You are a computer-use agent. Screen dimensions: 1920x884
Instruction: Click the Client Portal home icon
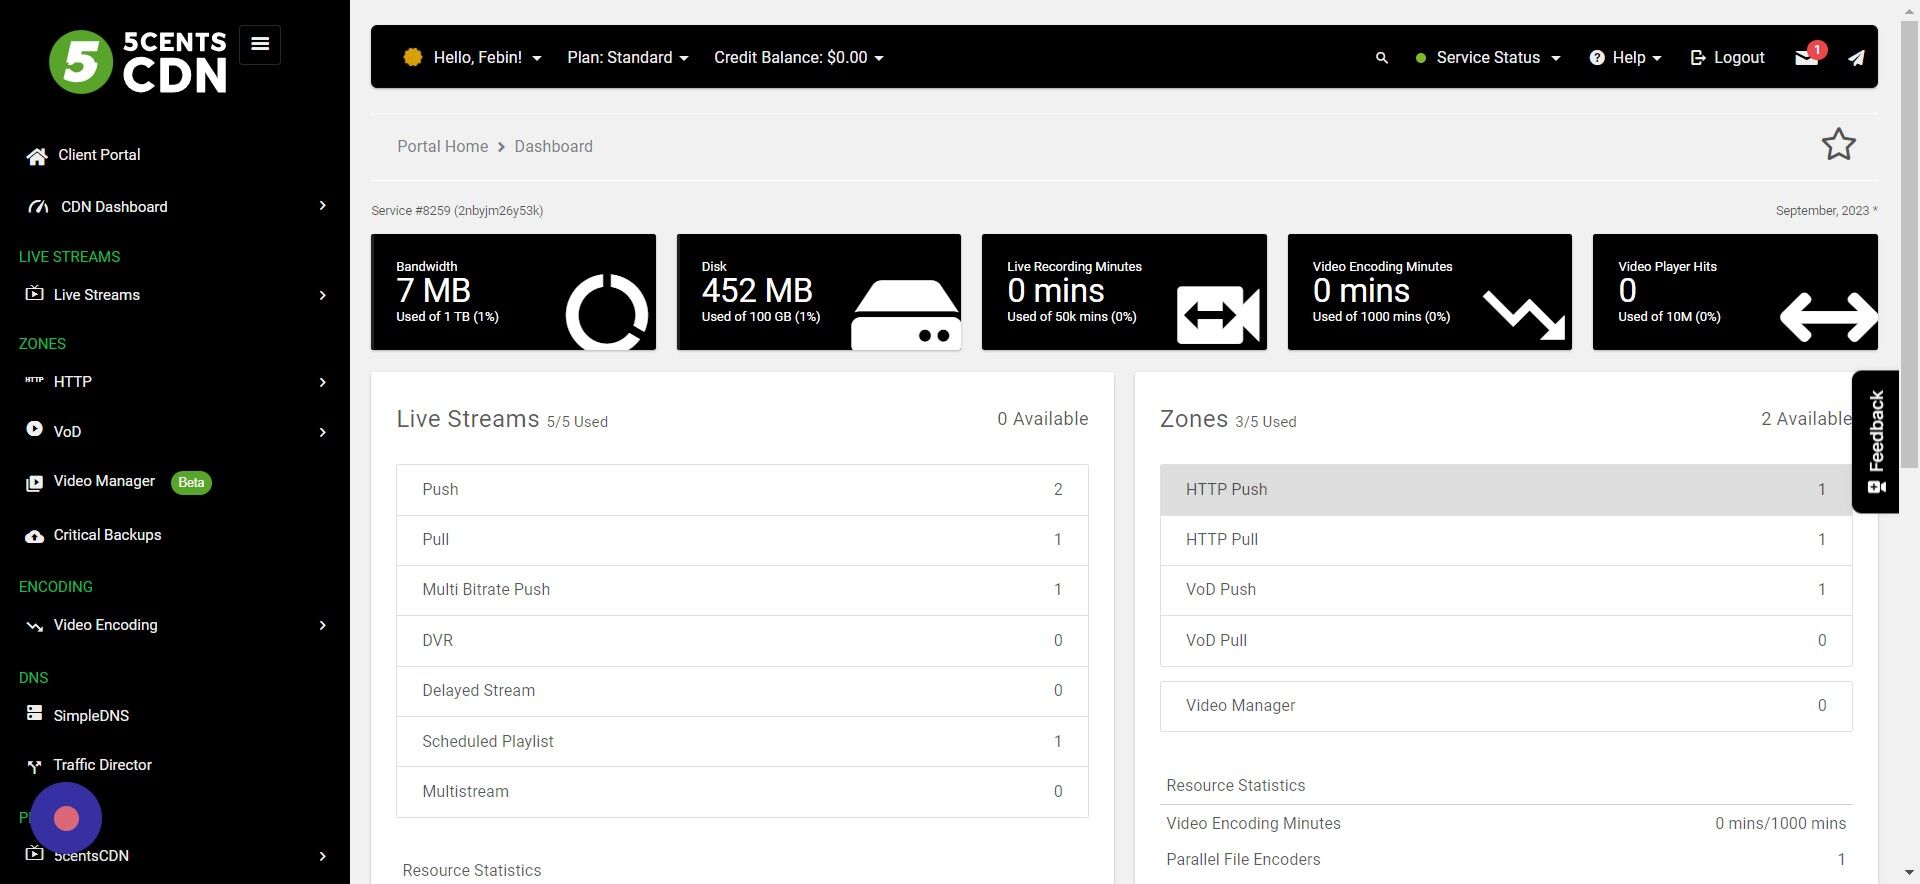click(x=37, y=156)
